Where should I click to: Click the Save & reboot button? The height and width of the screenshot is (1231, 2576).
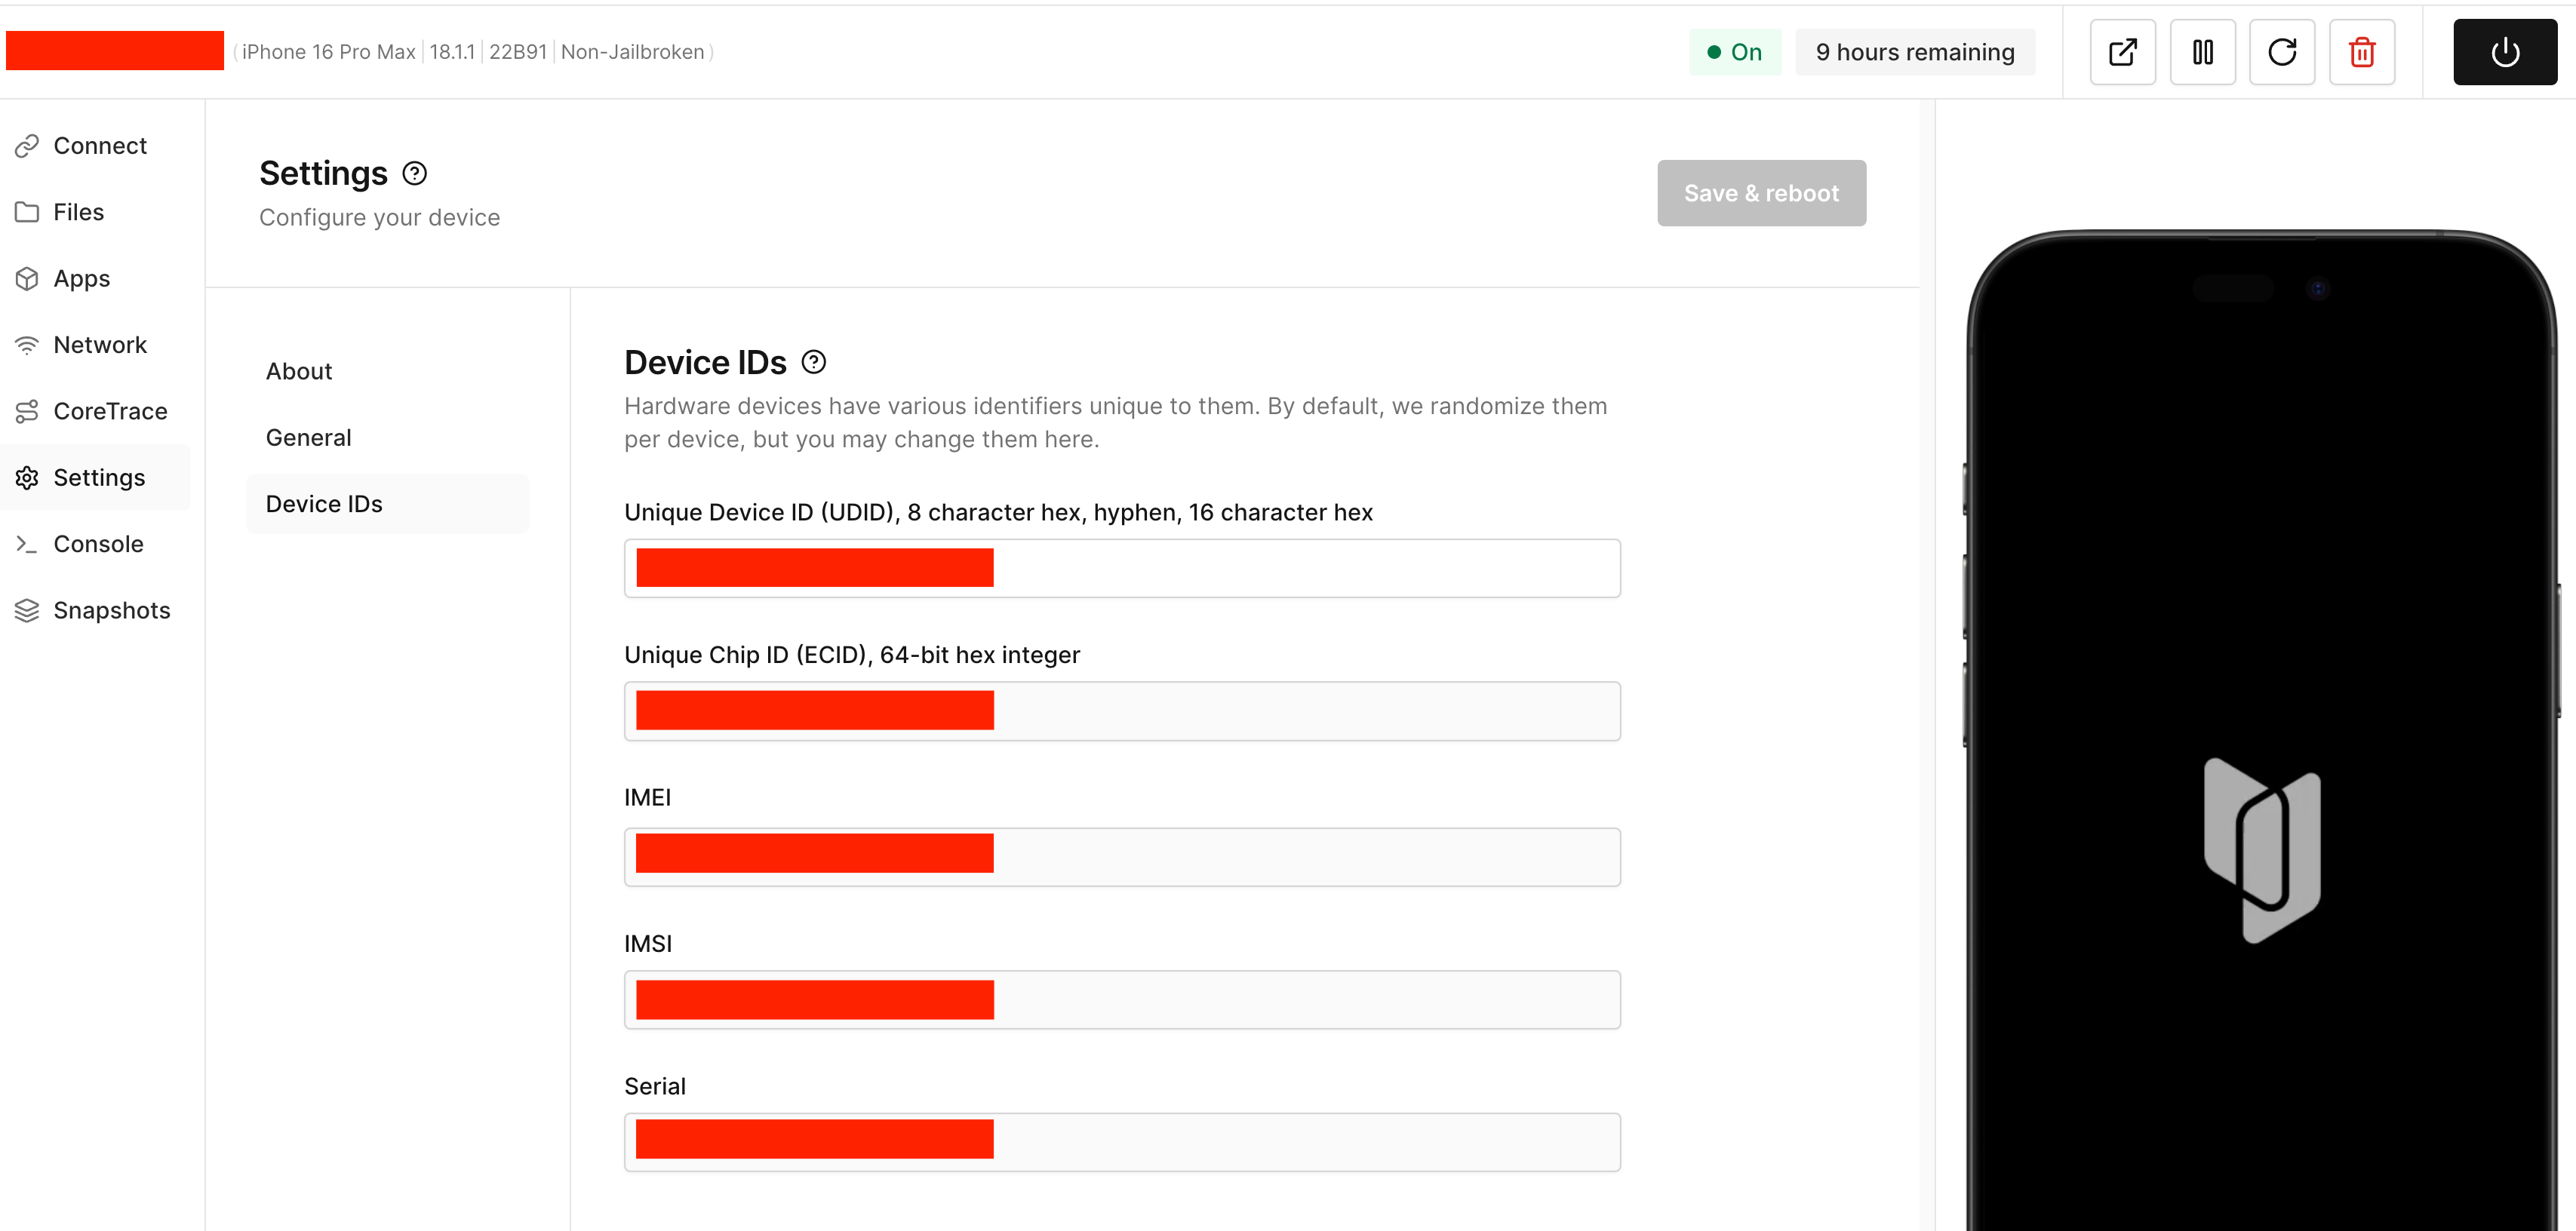point(1761,193)
